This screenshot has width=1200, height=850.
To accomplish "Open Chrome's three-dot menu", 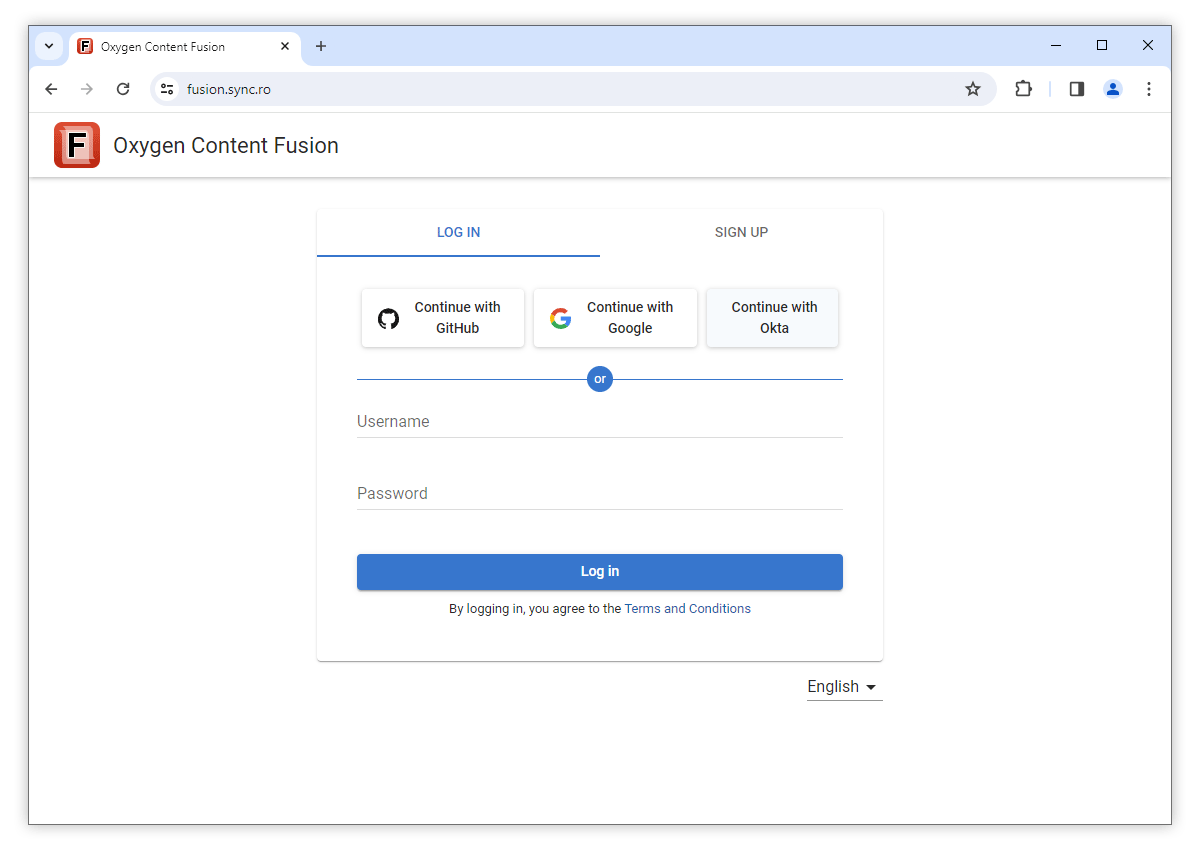I will coord(1149,89).
